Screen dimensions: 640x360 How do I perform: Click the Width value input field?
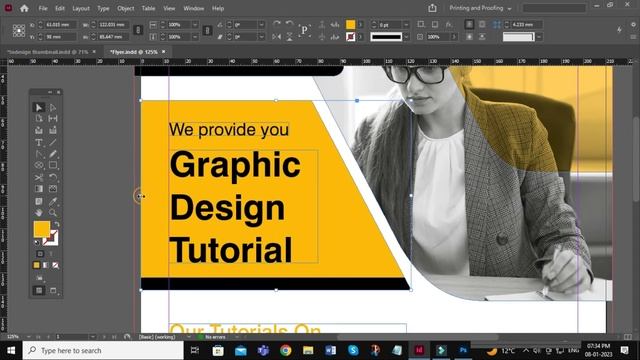point(113,25)
